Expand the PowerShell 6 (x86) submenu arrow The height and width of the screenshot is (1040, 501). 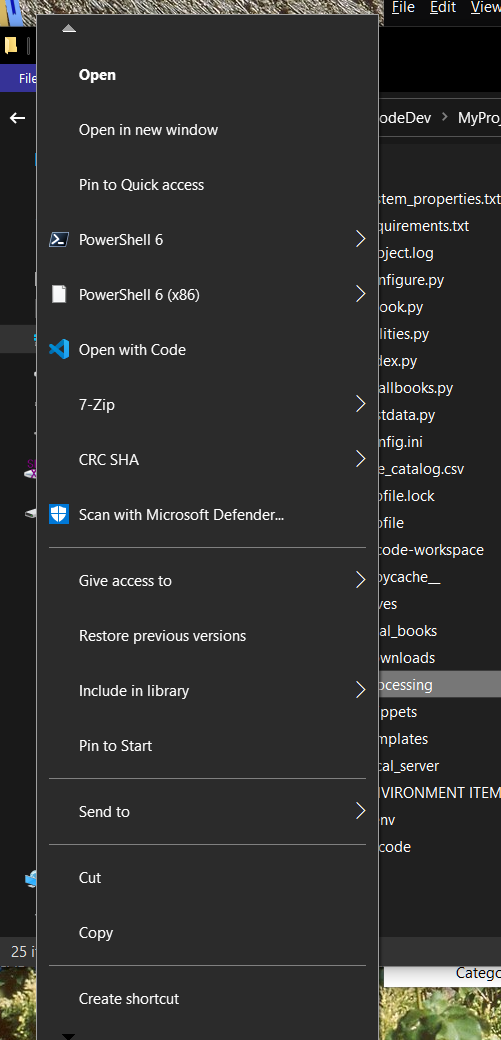pos(360,294)
